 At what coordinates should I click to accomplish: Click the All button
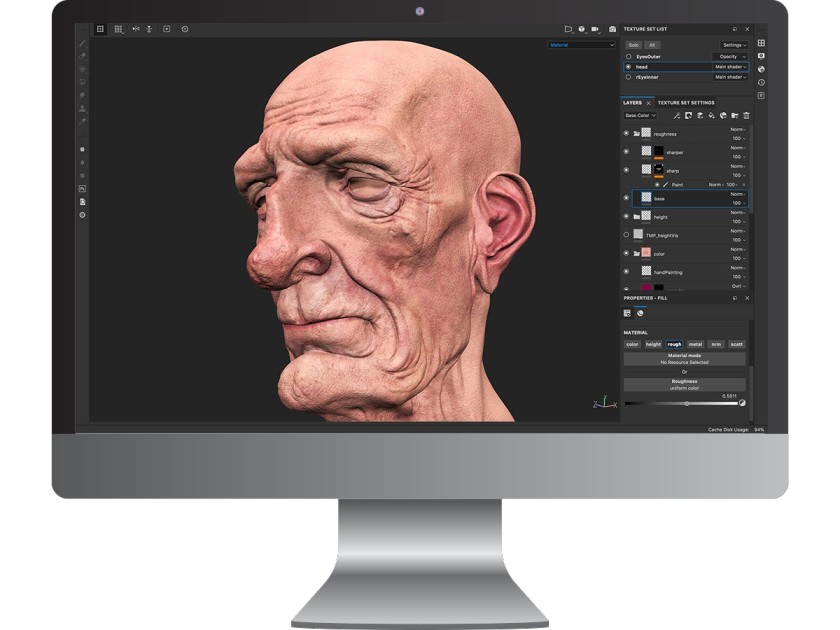(x=652, y=45)
